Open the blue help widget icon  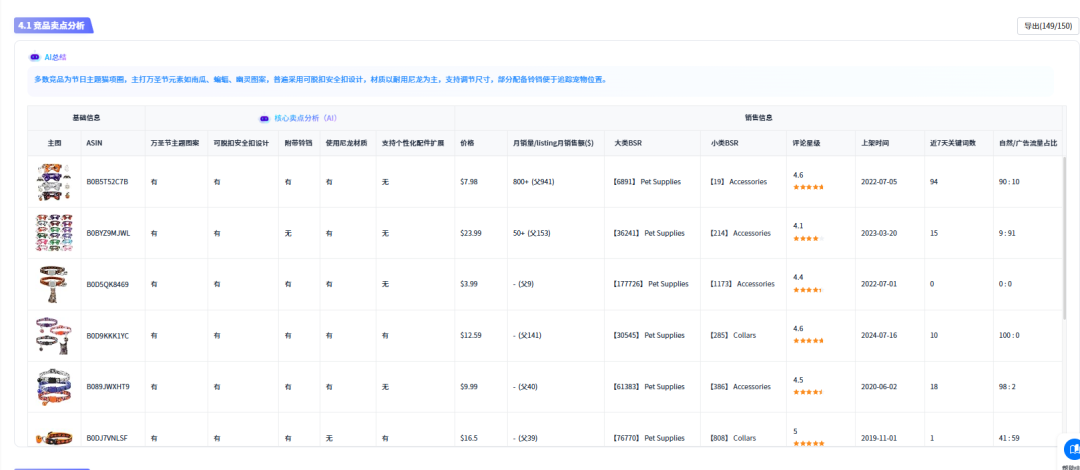pos(1071,449)
